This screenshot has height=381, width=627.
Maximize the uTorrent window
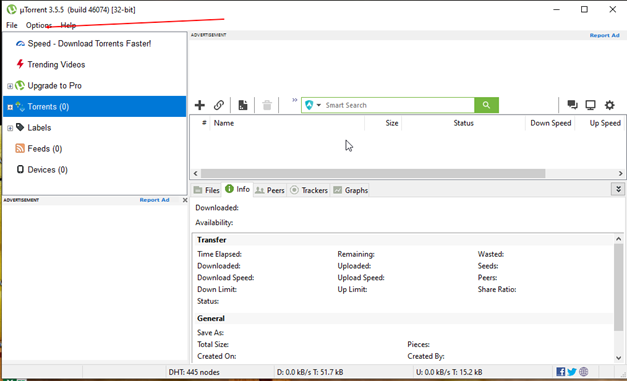[584, 9]
